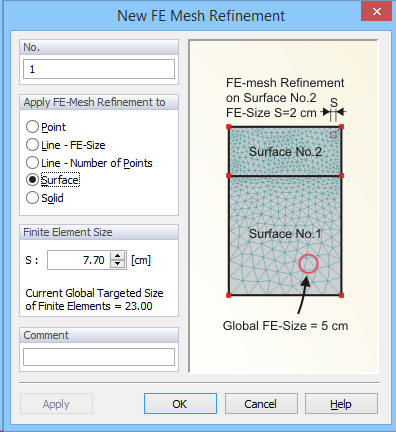Click the small square marker in Surface No.2
This screenshot has height=432, width=396.
(333, 135)
